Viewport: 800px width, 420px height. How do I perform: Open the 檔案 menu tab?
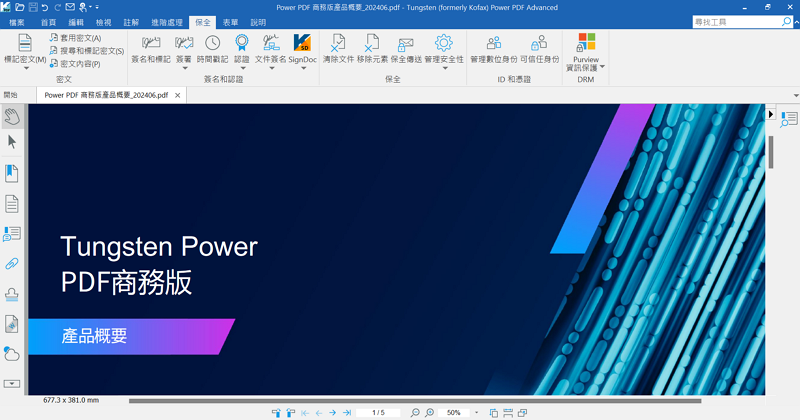(x=17, y=21)
